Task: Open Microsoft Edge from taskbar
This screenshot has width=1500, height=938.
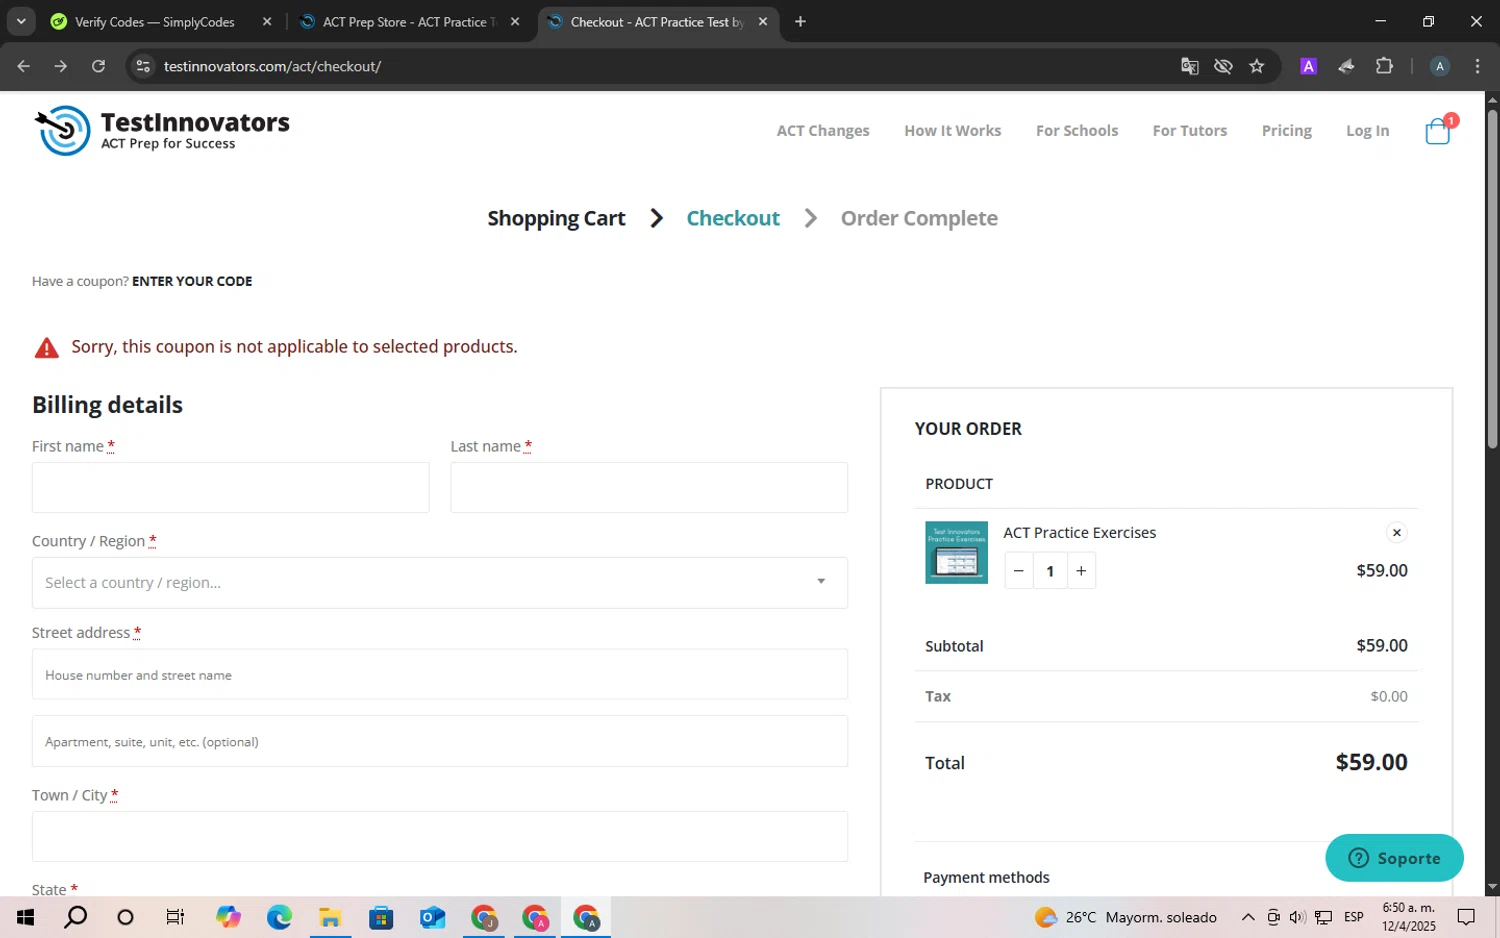Action: coord(279,917)
